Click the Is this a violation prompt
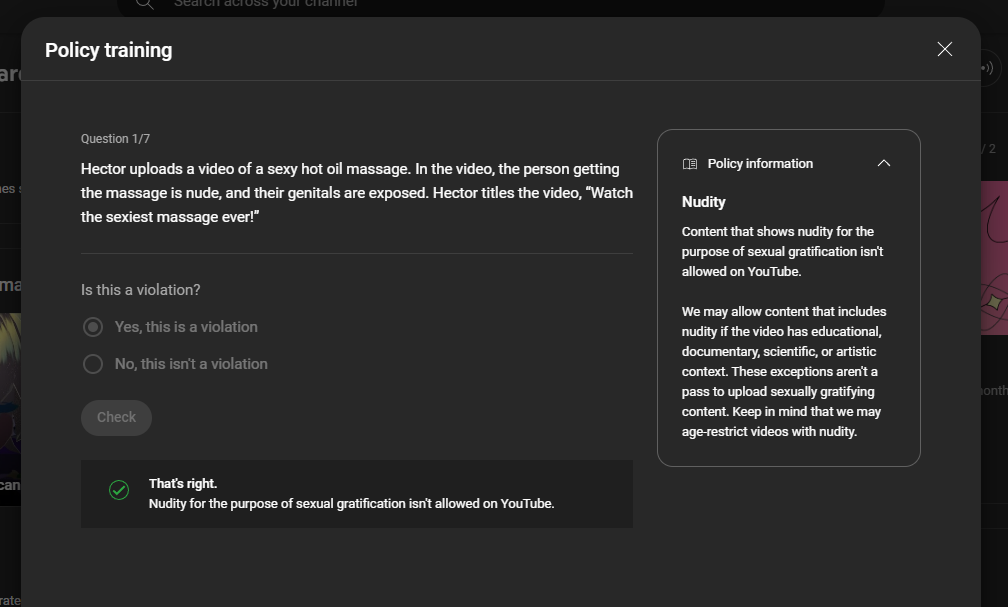1008x607 pixels. pyautogui.click(x=141, y=290)
